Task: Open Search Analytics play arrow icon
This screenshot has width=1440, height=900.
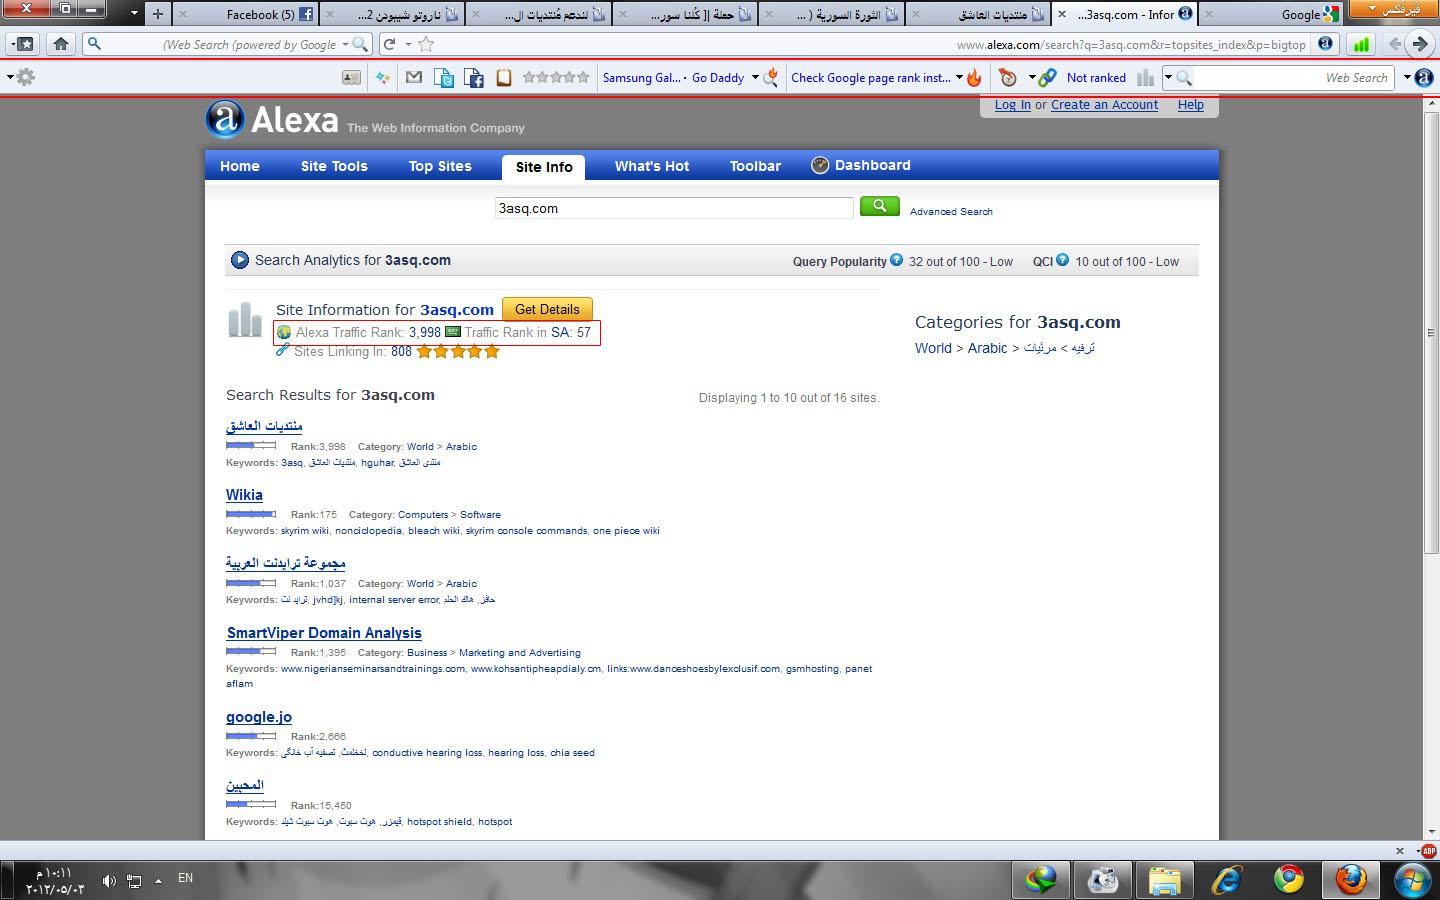Action: [240, 260]
